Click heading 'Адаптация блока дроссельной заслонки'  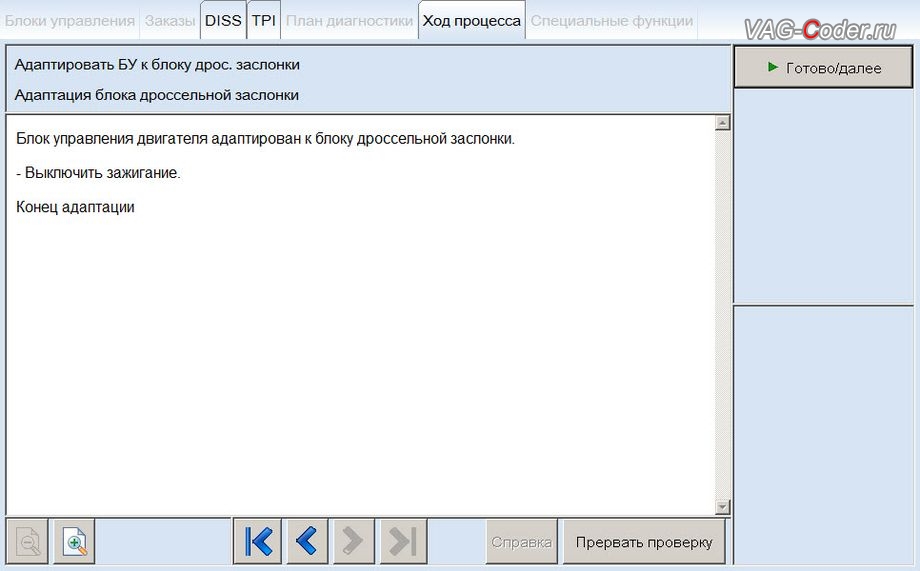click(157, 95)
